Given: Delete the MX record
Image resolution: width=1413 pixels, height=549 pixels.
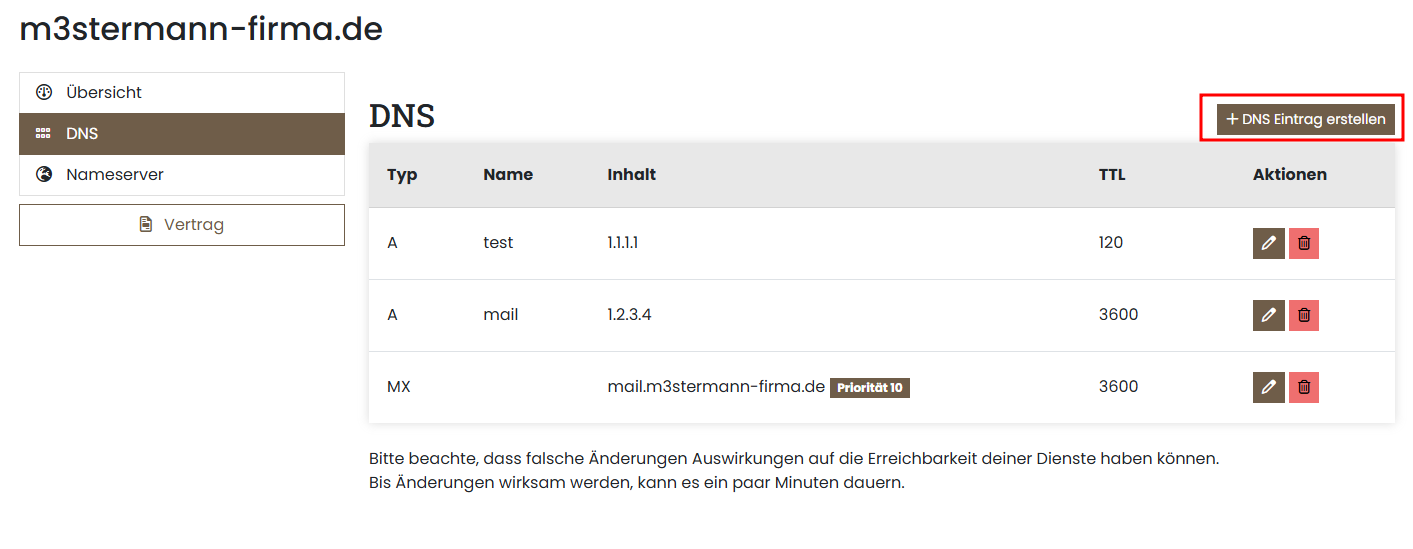Looking at the screenshot, I should pos(1304,387).
